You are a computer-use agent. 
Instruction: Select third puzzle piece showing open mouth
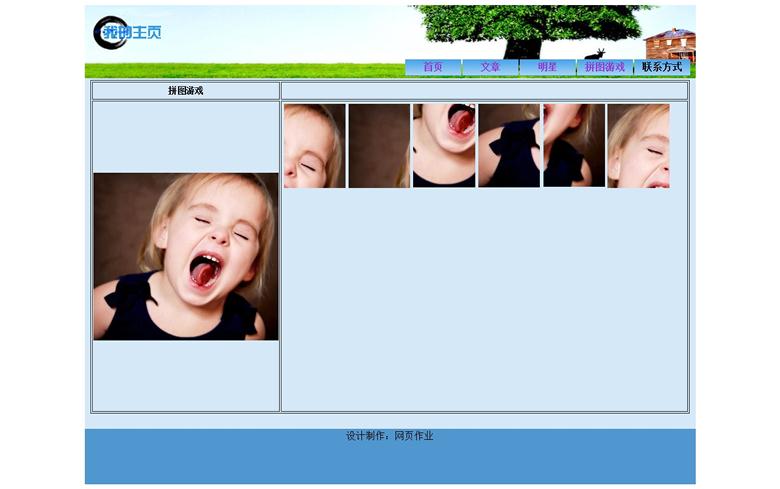tap(444, 146)
